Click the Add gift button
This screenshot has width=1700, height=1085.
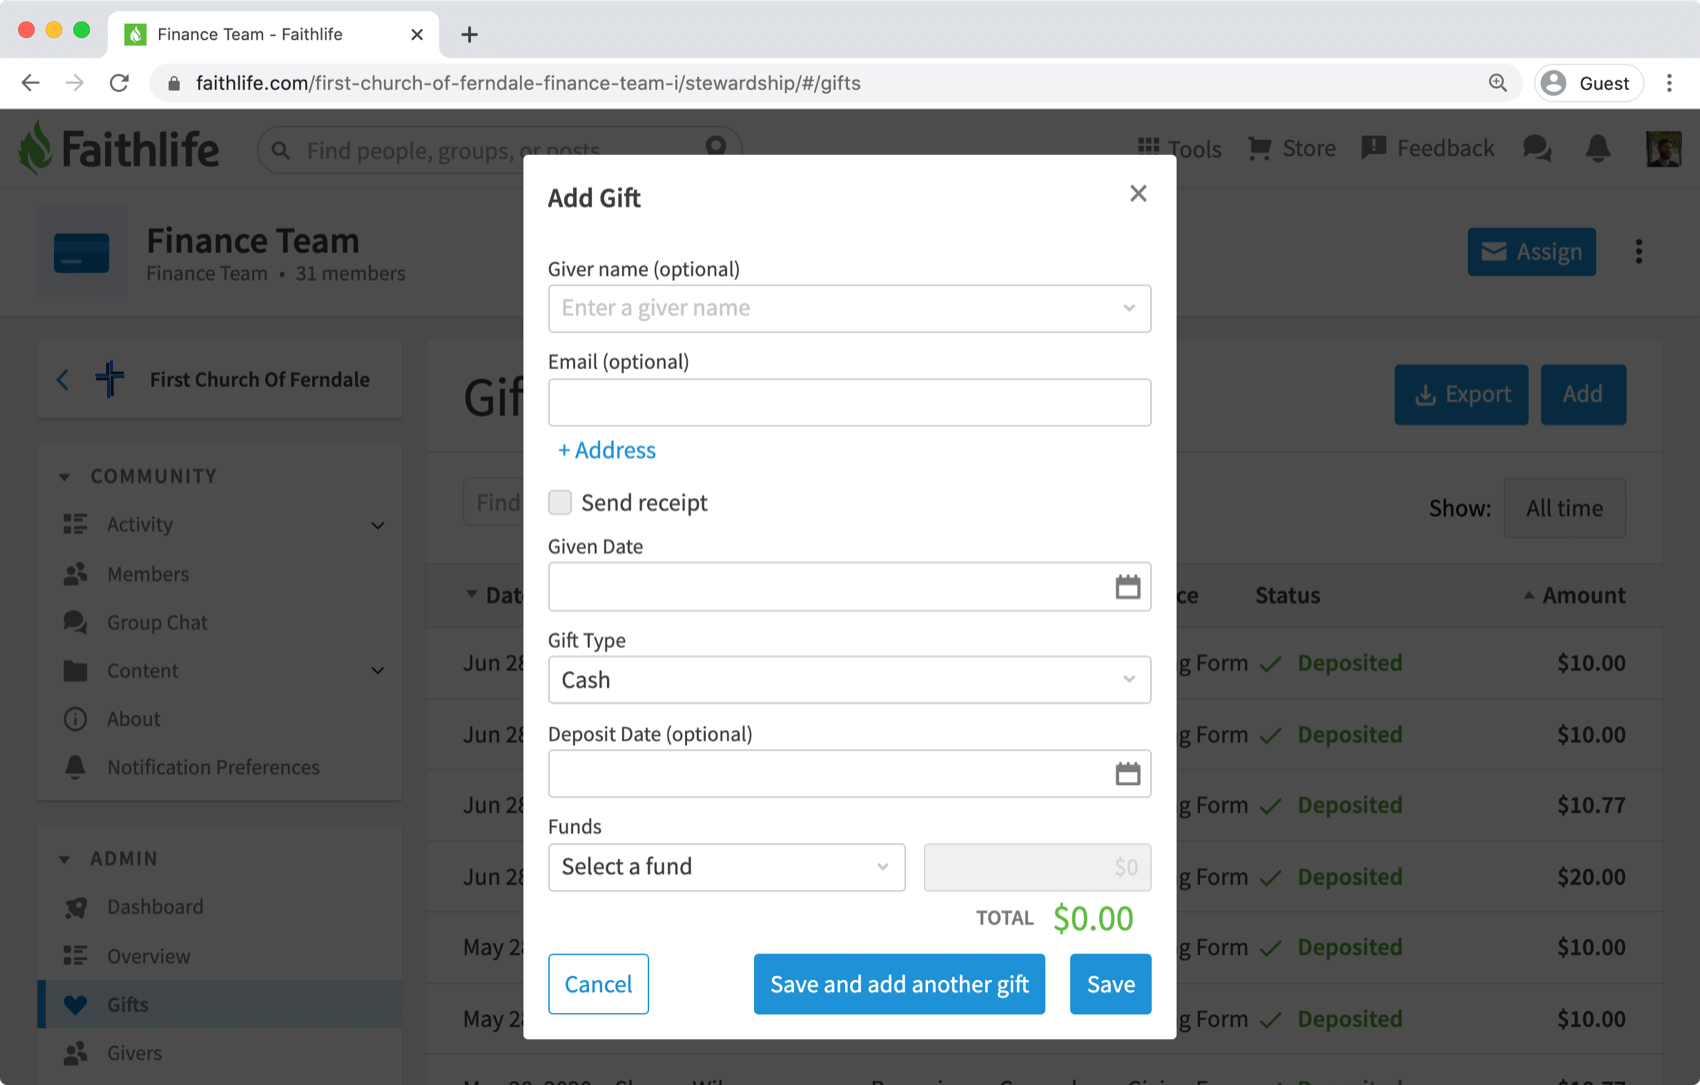tap(1583, 394)
